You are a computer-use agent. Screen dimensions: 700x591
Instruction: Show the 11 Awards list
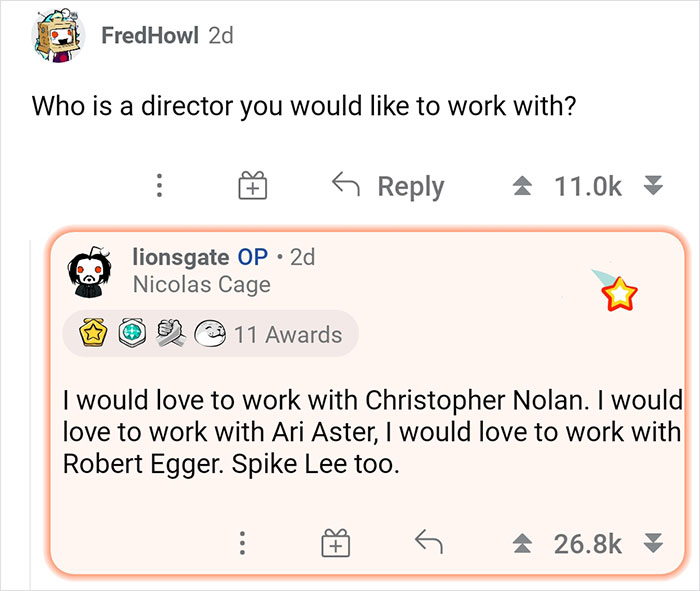[287, 334]
